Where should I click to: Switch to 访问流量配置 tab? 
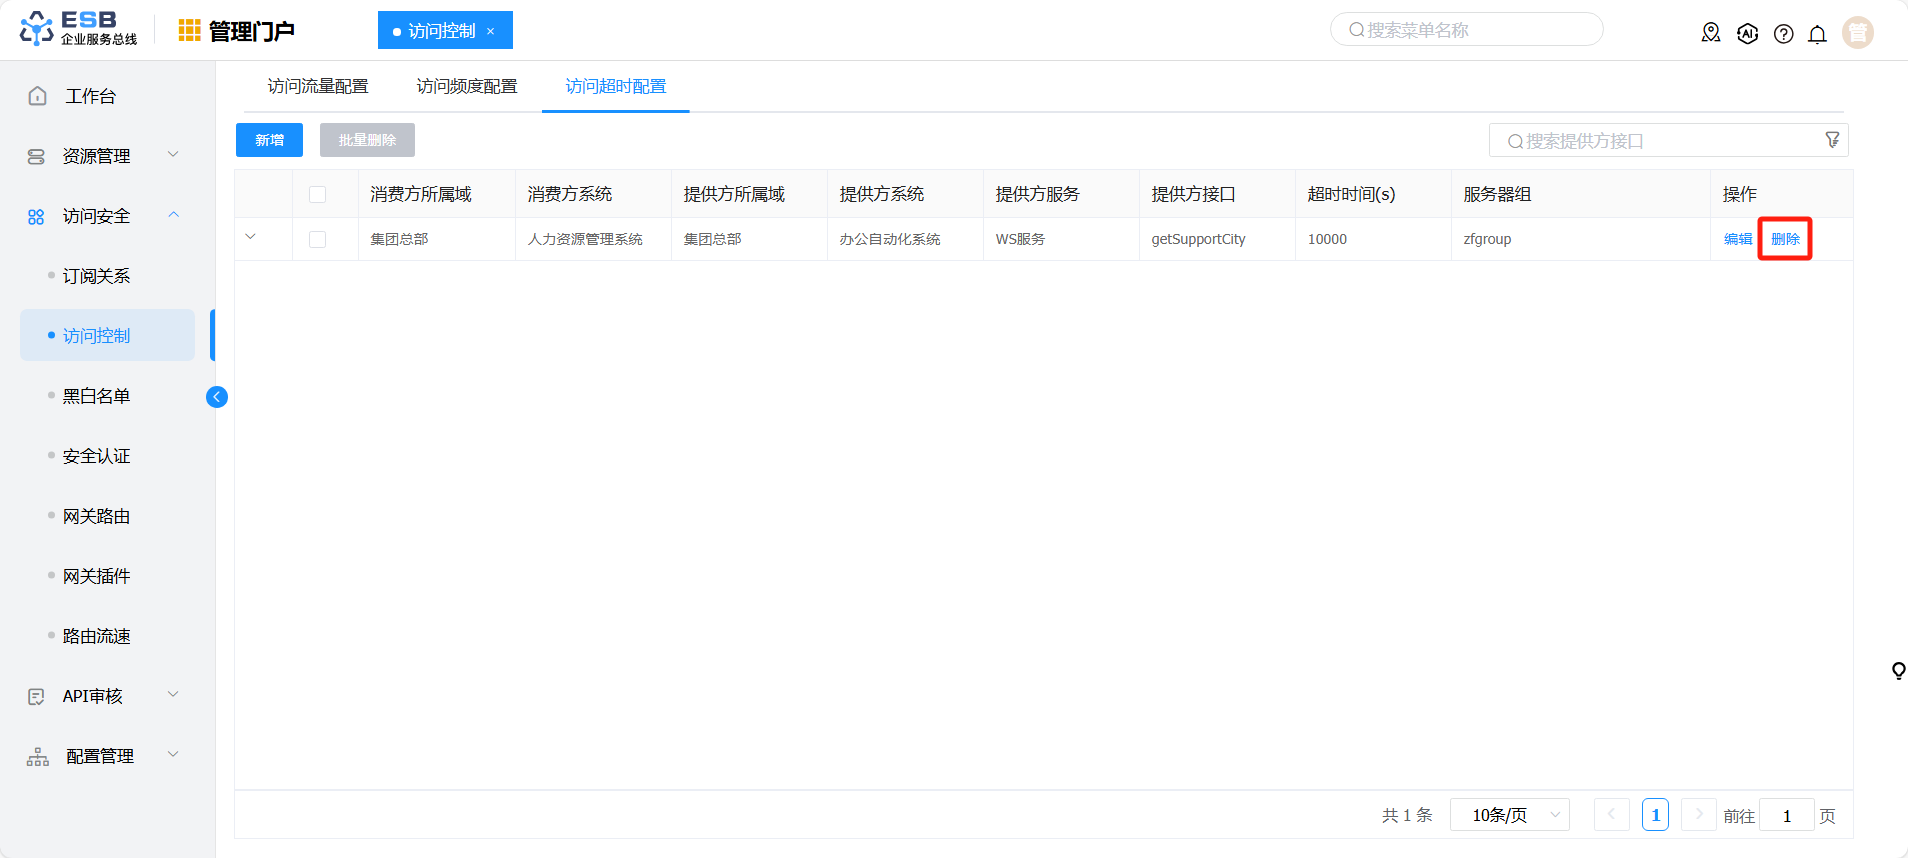tap(318, 87)
